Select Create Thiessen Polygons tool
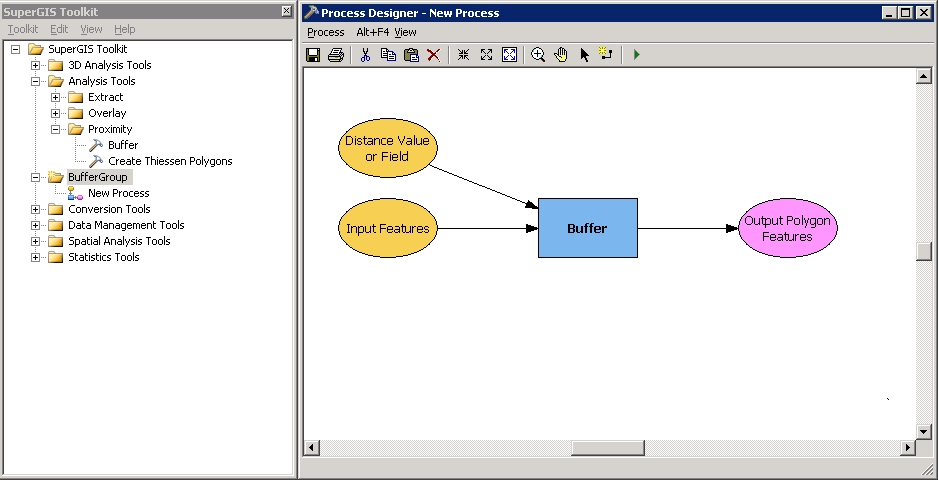The image size is (938, 480). coord(169,161)
